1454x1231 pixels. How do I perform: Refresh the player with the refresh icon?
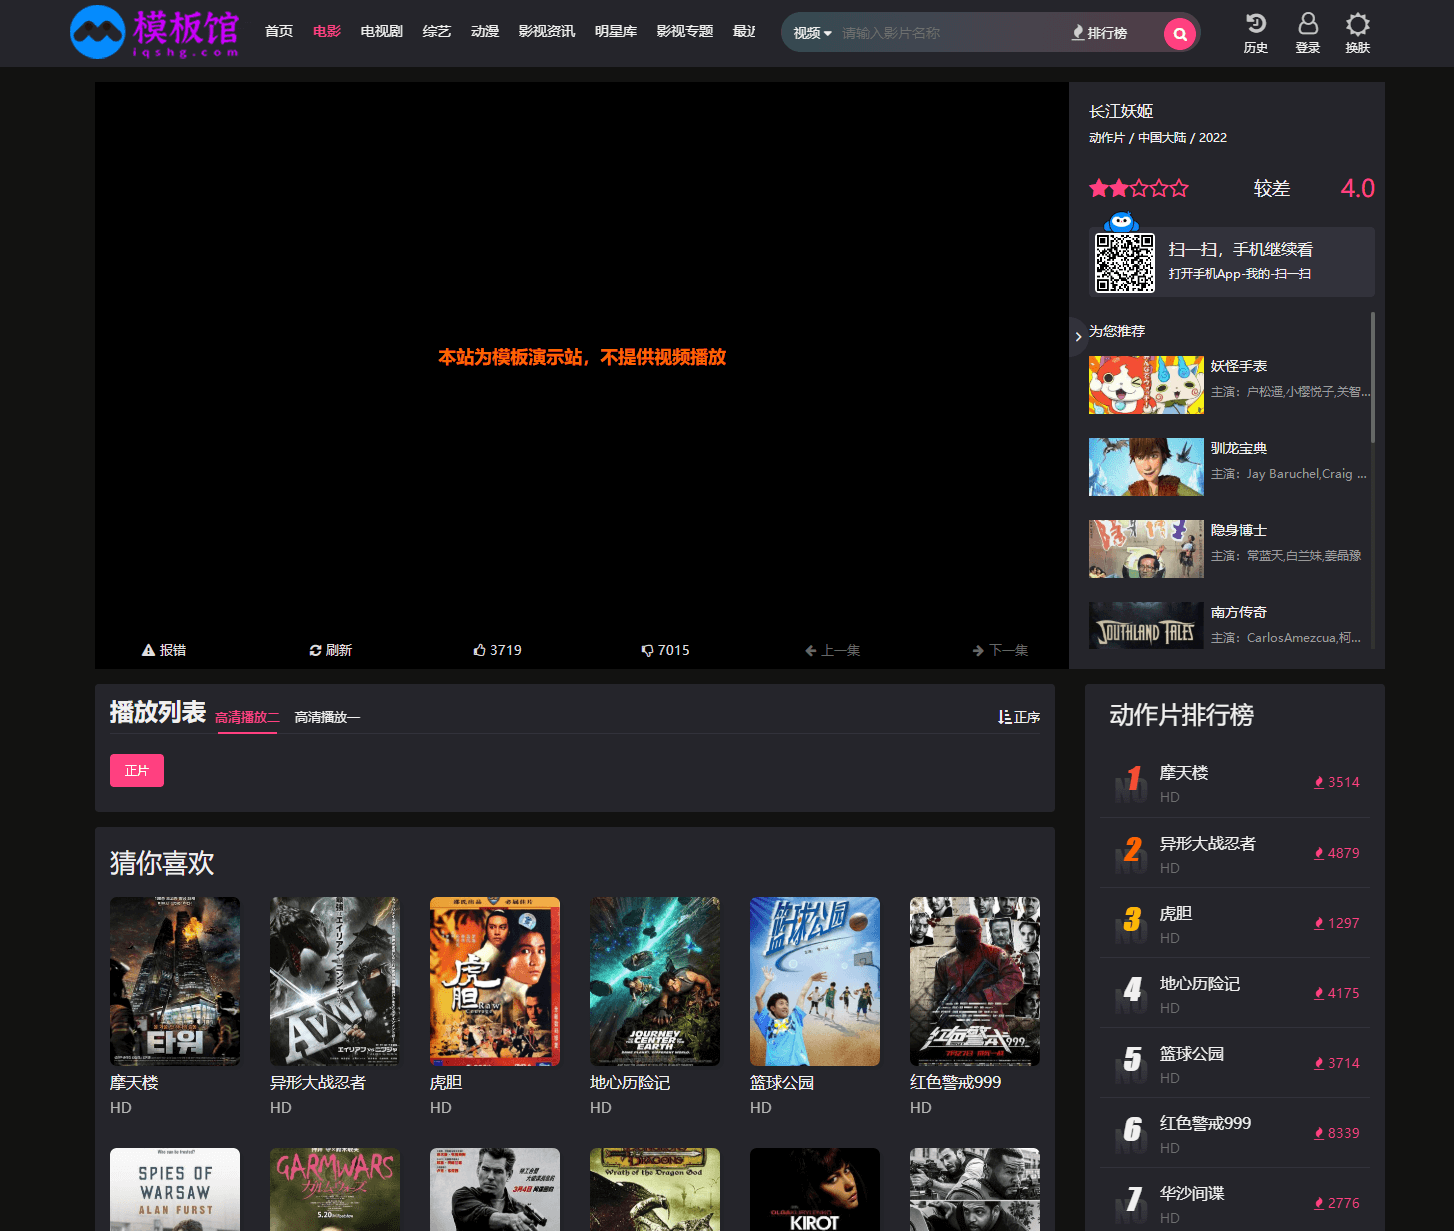click(331, 650)
